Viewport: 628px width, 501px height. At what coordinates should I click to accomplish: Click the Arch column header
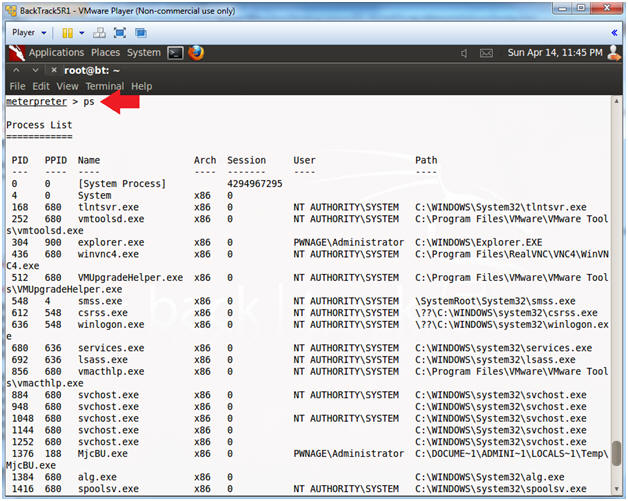pyautogui.click(x=205, y=160)
